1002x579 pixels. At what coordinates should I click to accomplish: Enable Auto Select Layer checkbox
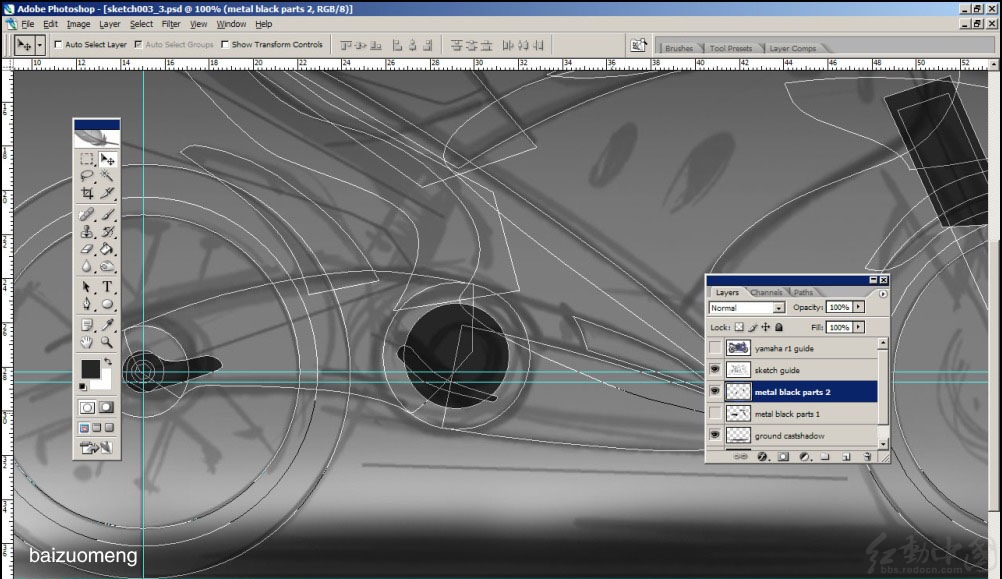click(x=58, y=45)
